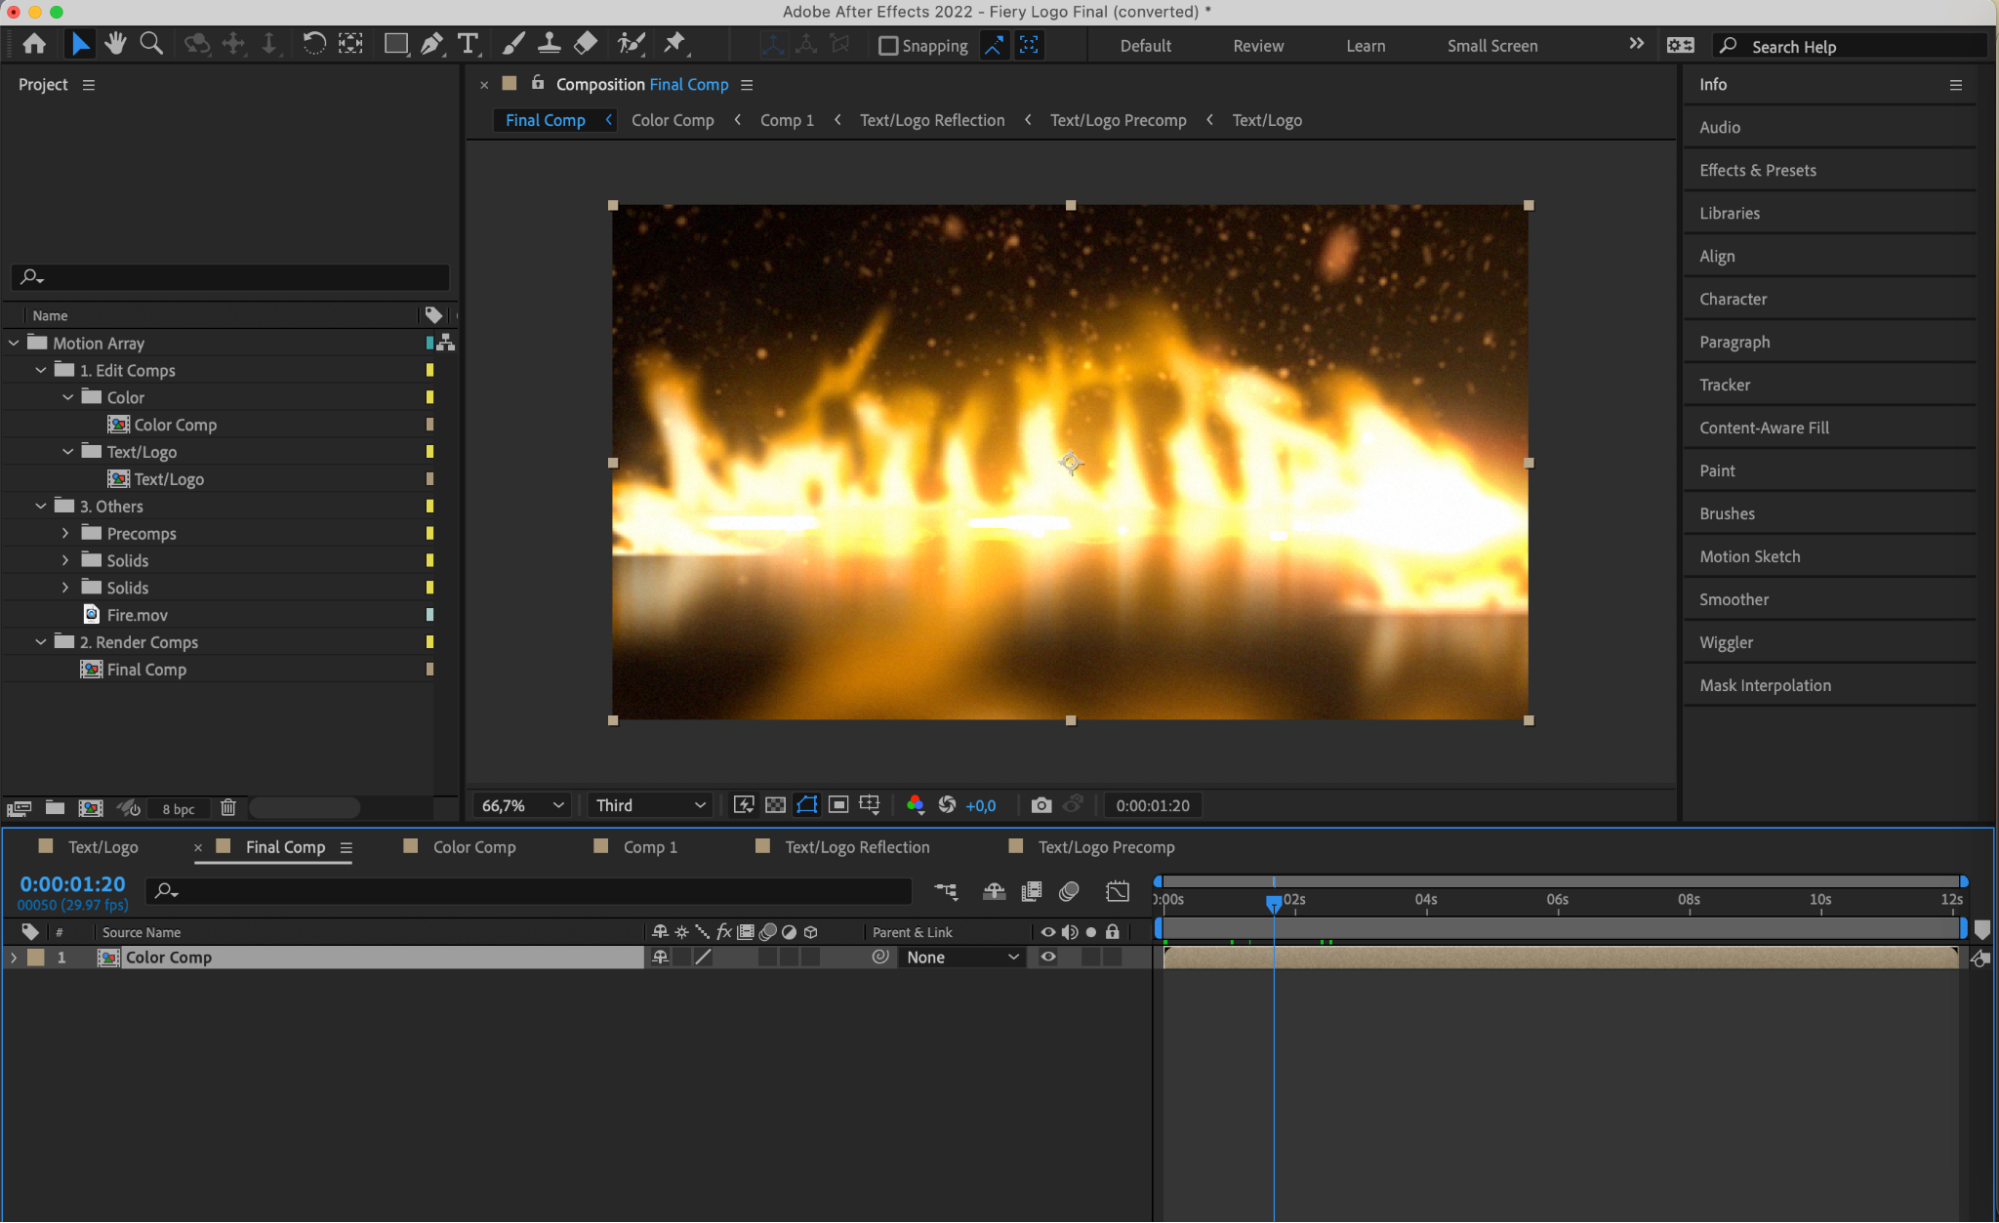Open the 66,7% magnification dropdown
1999x1223 pixels.
[x=523, y=805]
